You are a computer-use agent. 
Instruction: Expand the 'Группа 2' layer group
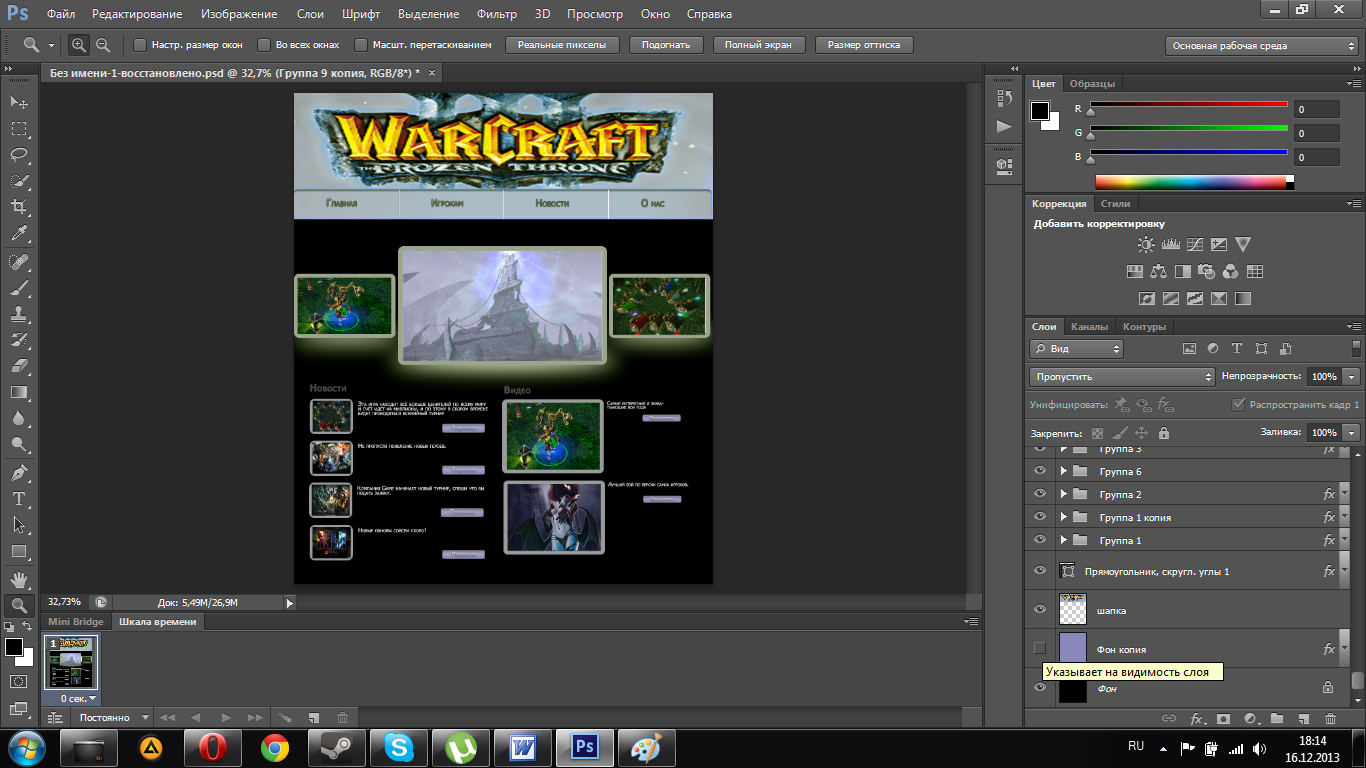click(1064, 494)
